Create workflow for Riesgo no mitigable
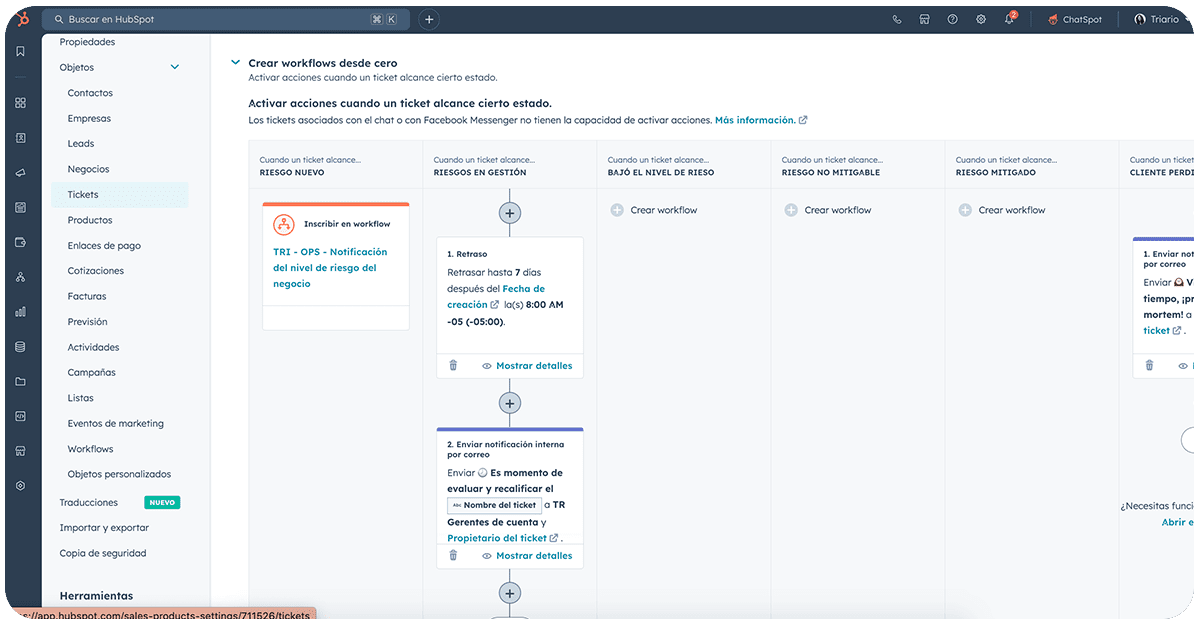1200x625 pixels. [828, 210]
